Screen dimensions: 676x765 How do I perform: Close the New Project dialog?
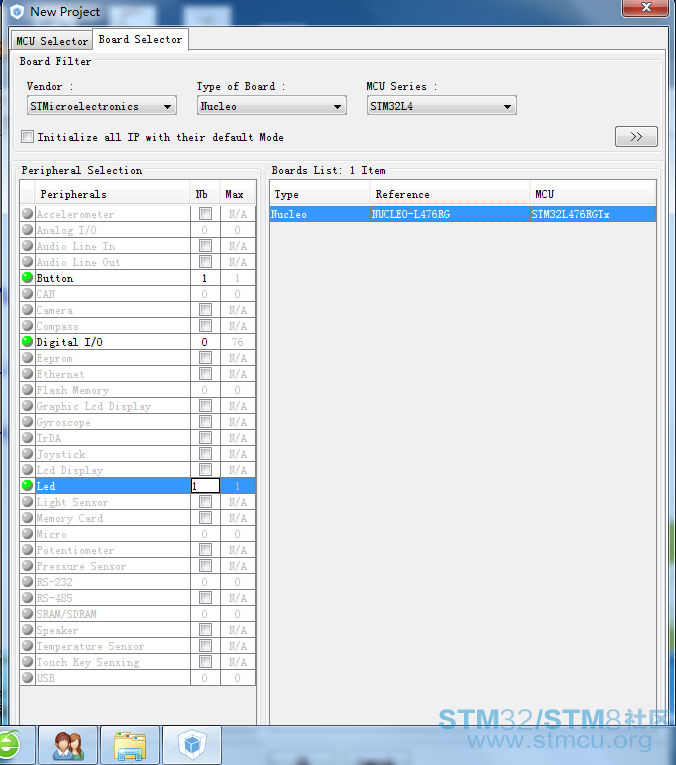point(645,7)
